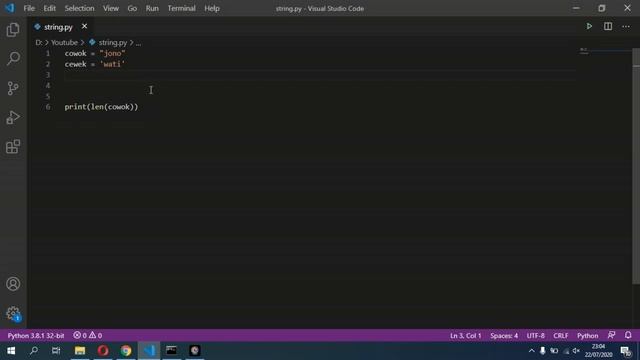Viewport: 640px width, 360px height.
Task: Open Google Chrome from the taskbar
Action: coord(126,351)
